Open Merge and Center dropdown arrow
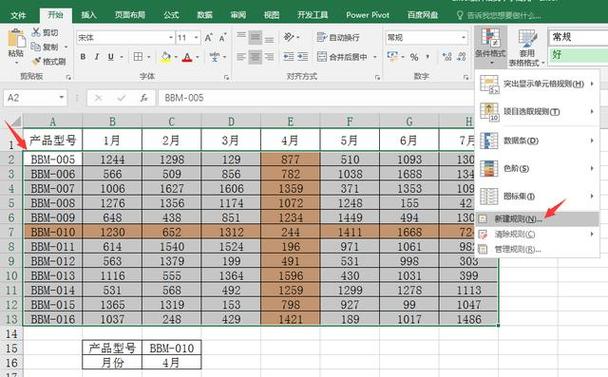 [375, 57]
